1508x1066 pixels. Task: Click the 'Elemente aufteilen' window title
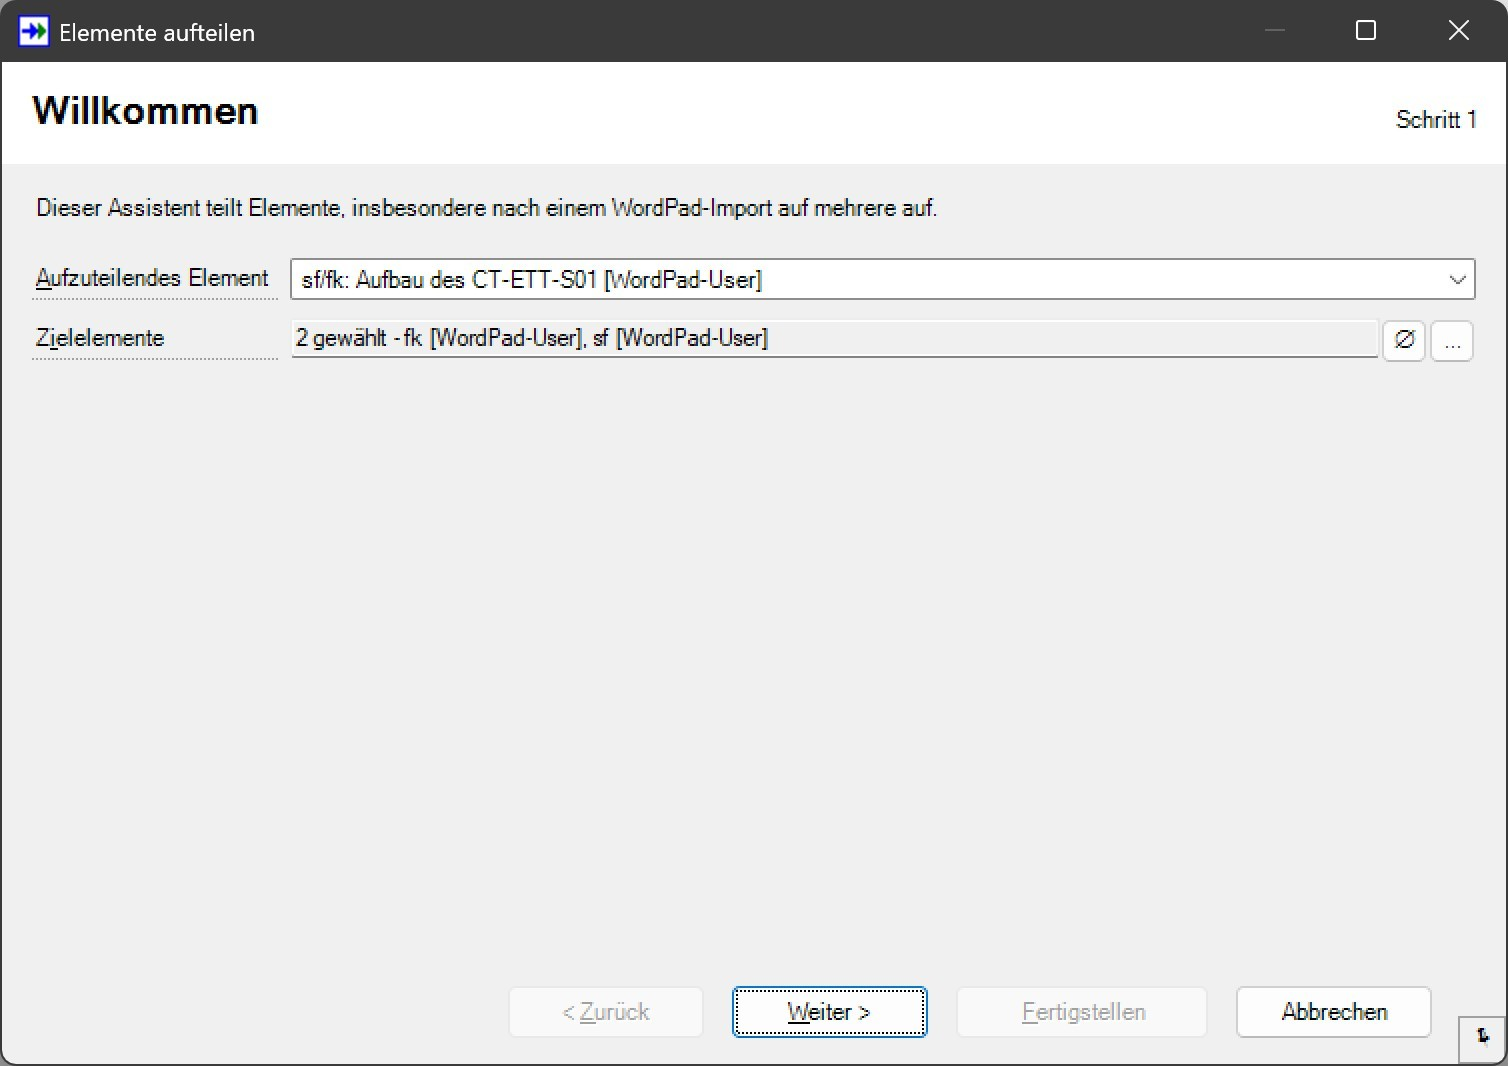157,33
